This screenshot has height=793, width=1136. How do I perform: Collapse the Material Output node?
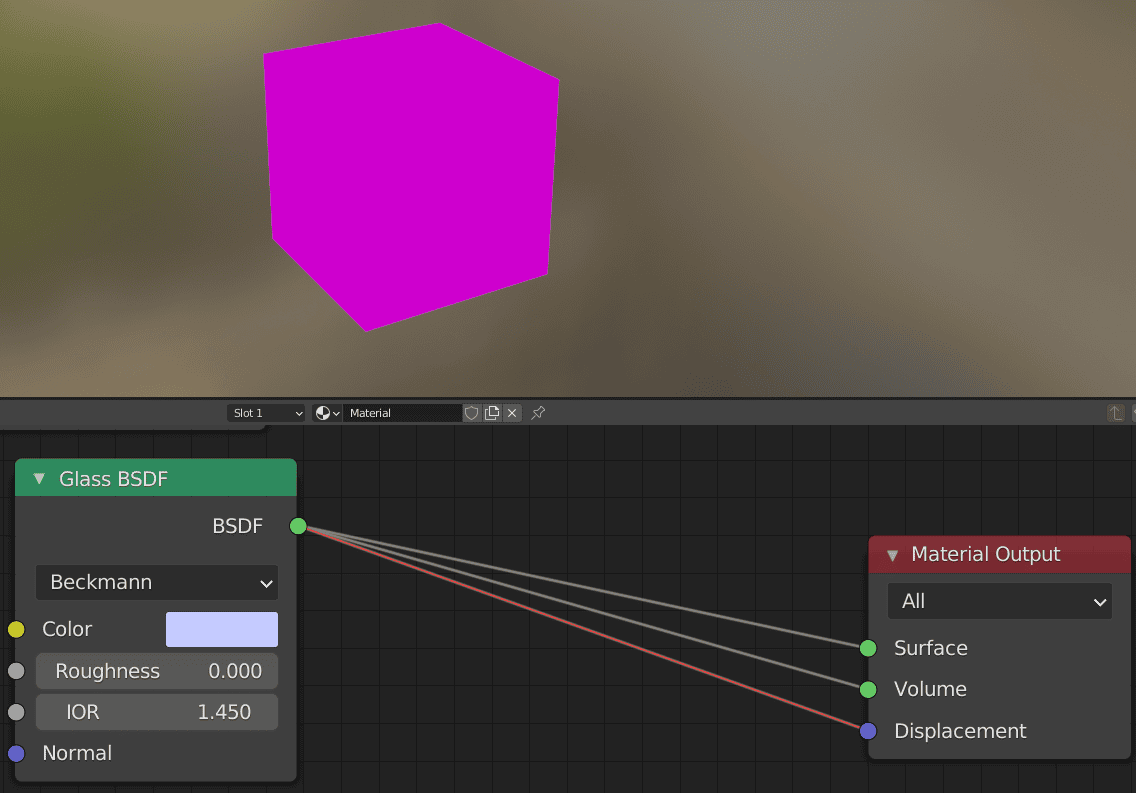pyautogui.click(x=890, y=554)
